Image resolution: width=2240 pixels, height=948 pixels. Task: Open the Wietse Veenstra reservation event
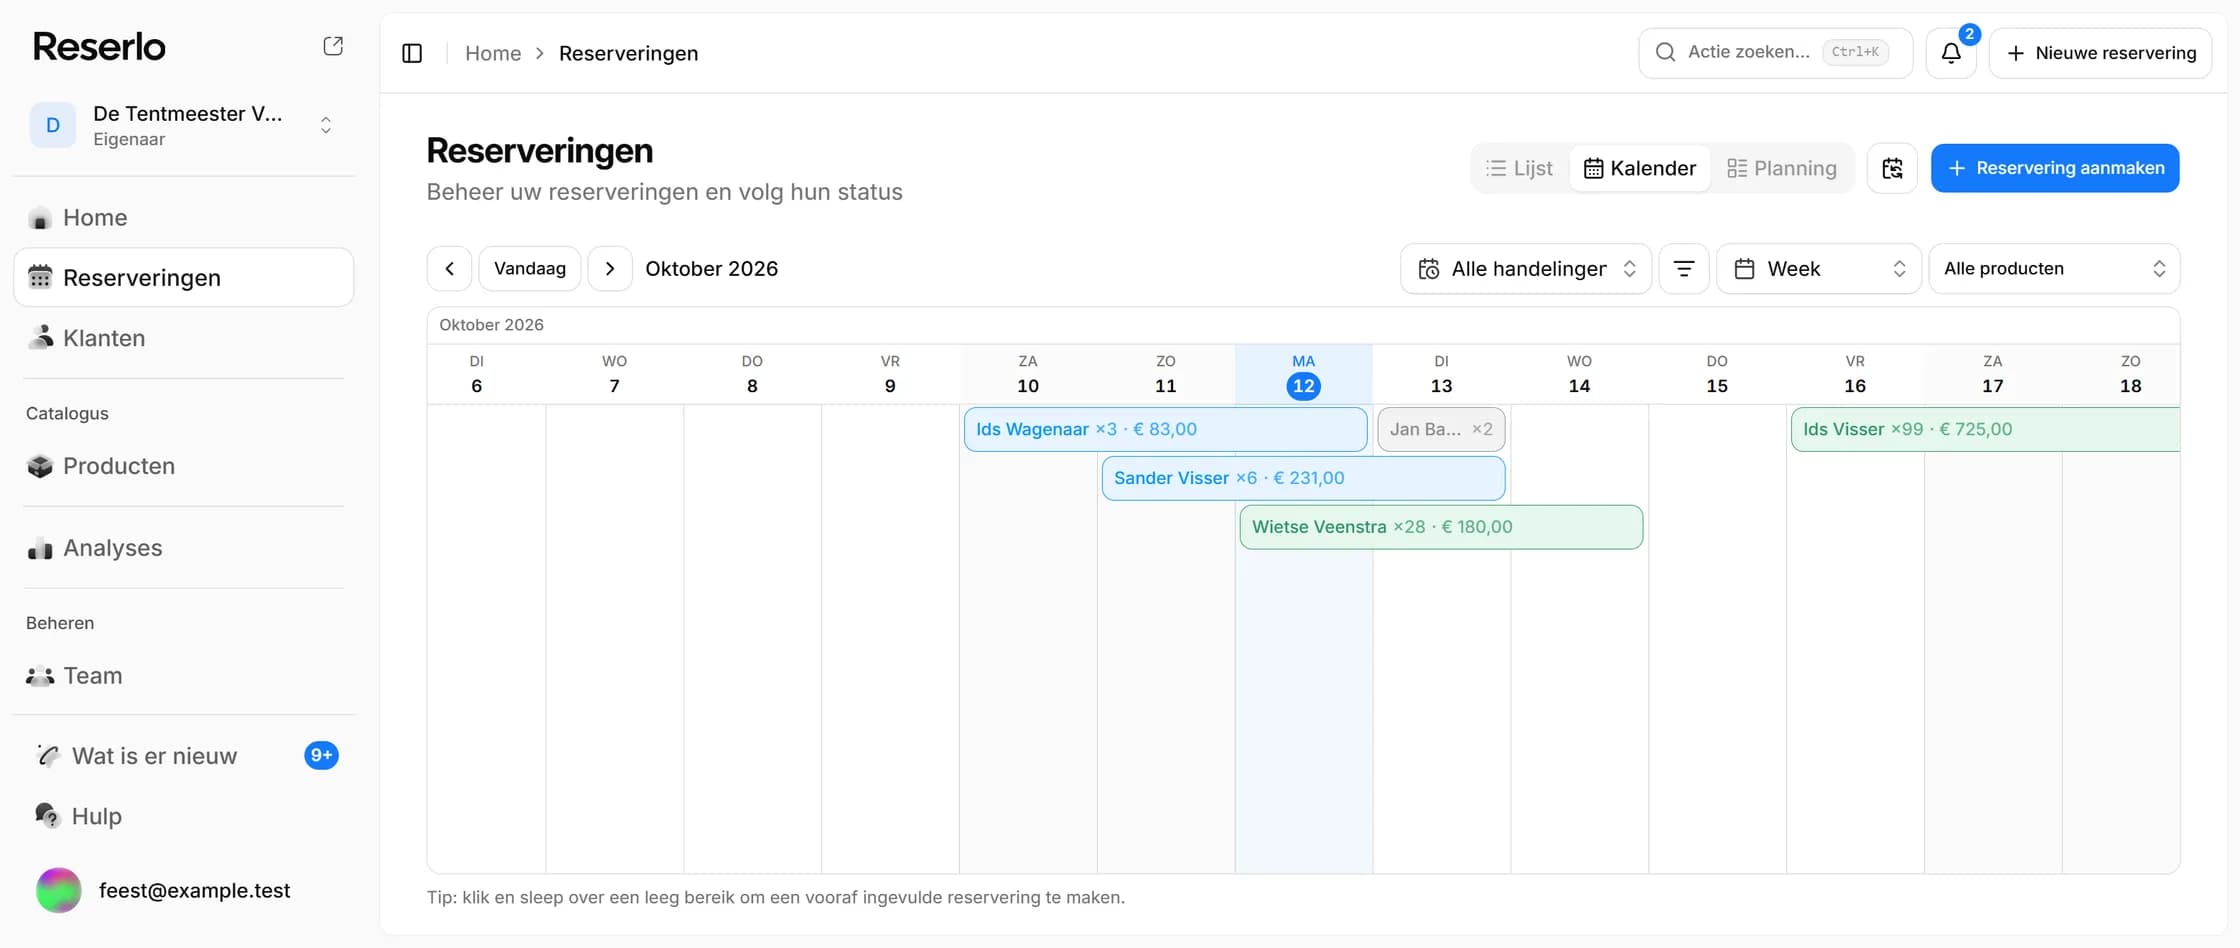1441,528
